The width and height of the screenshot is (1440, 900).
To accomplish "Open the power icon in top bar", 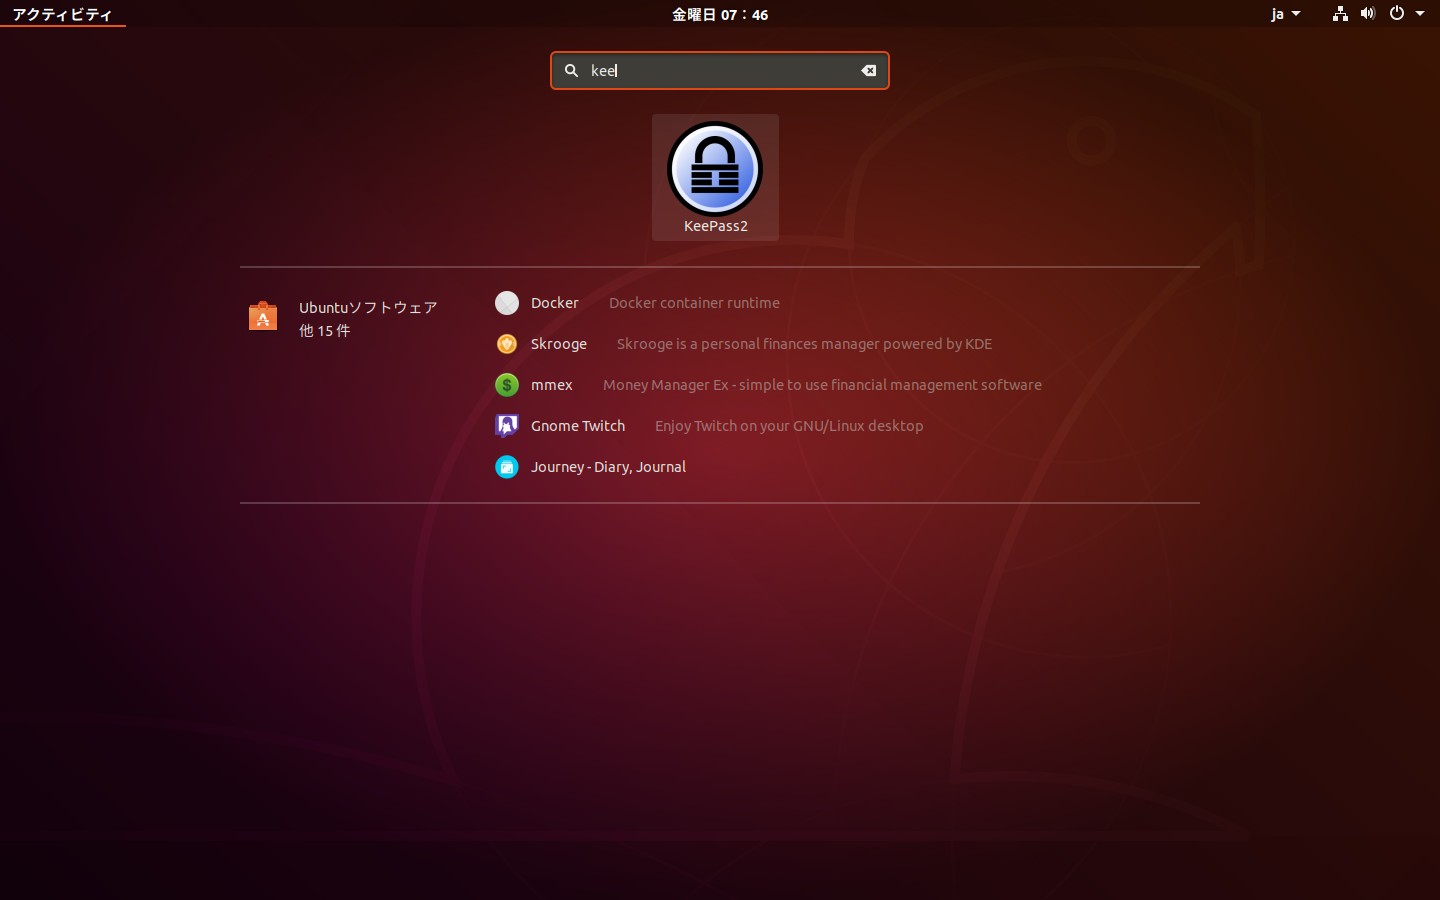I will [x=1397, y=14].
